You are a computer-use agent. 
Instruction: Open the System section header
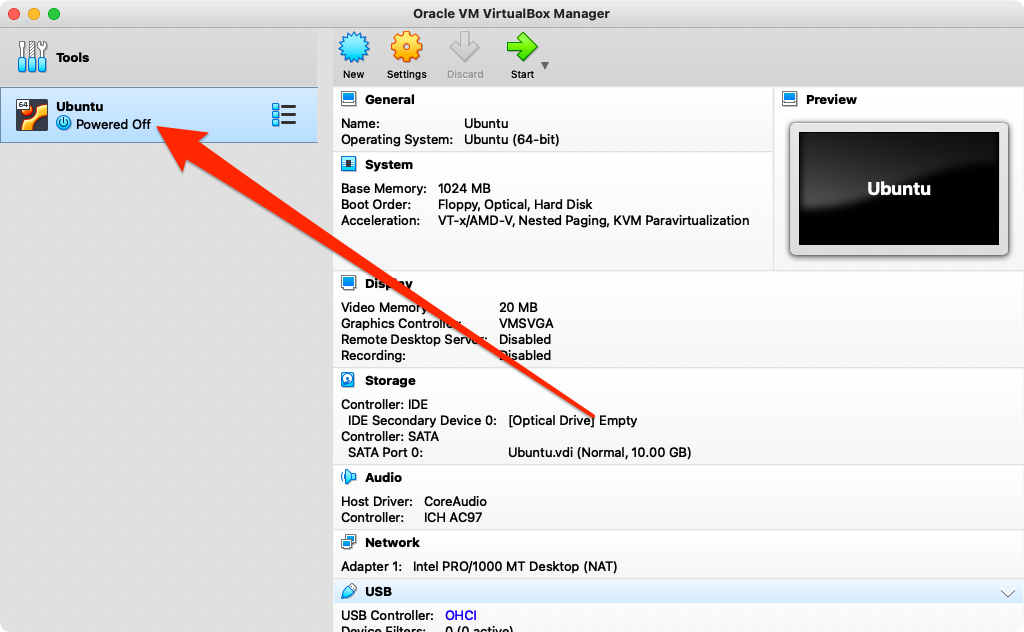click(x=388, y=164)
